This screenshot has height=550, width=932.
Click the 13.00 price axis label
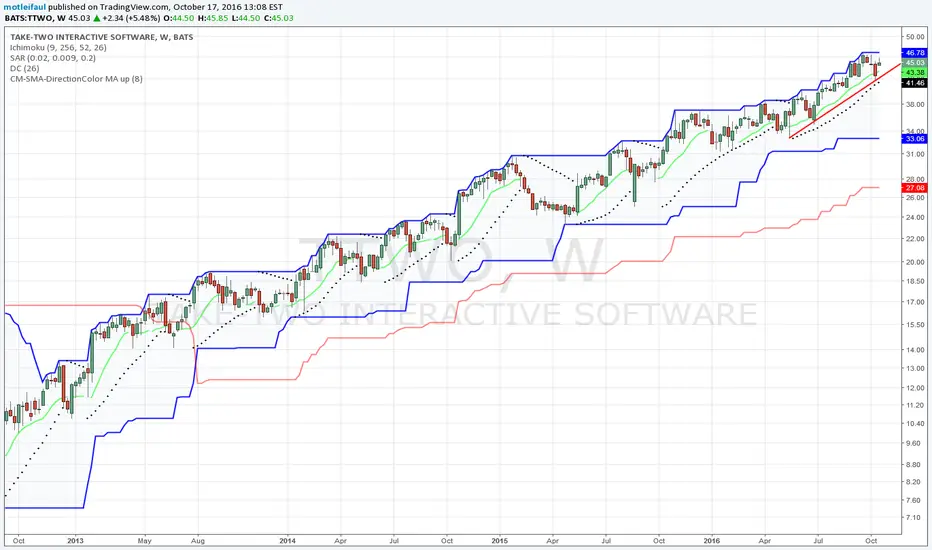(915, 368)
